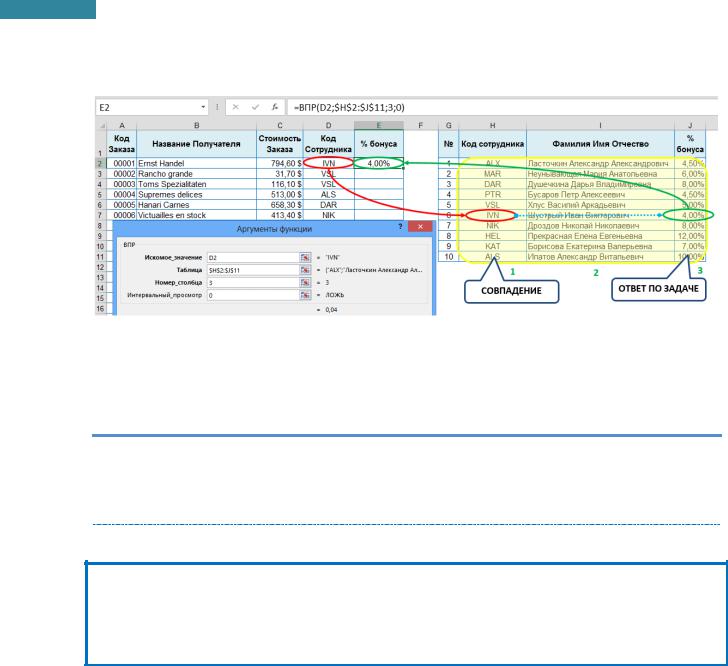Click range selector icon for Таблица field
Screen dimensions: 728x666
click(x=305, y=270)
